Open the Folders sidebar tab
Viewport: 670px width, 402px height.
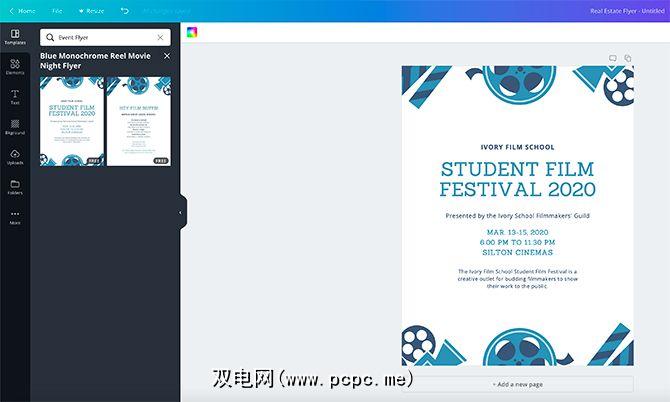(x=15, y=187)
